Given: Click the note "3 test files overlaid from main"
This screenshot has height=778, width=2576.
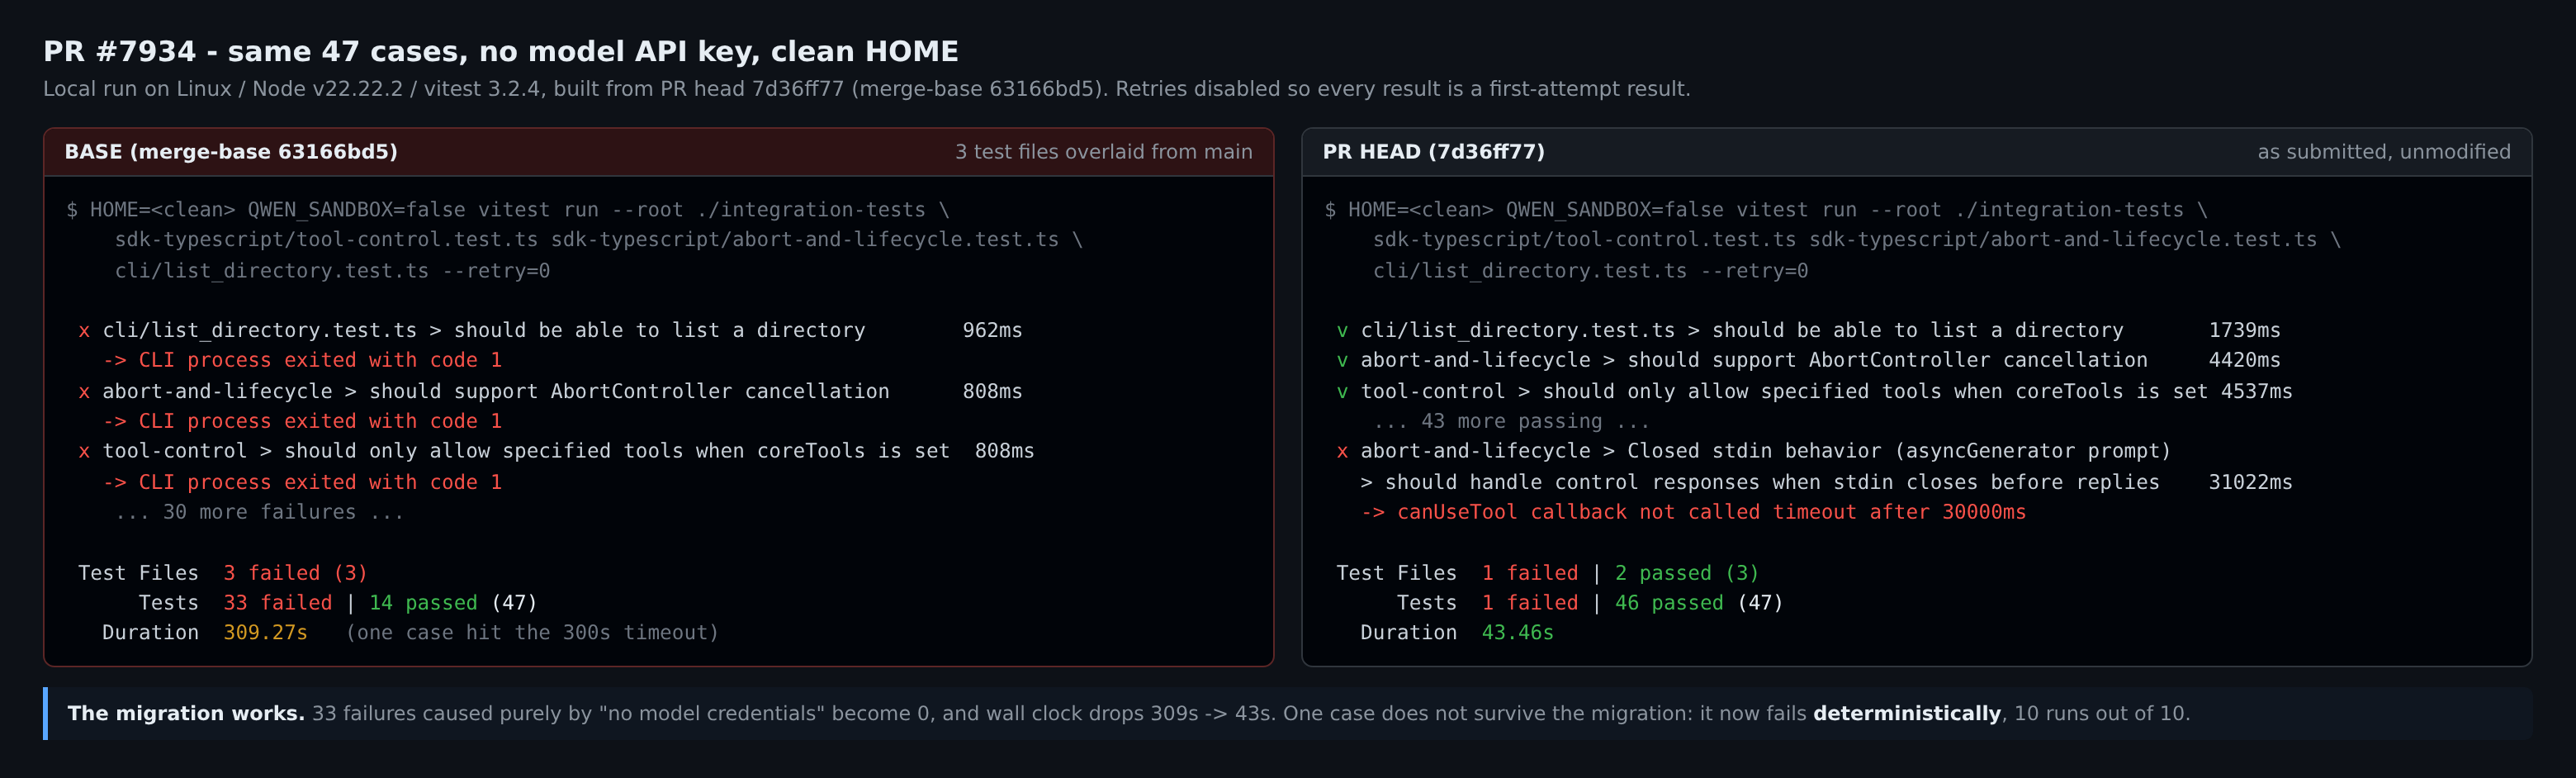Looking at the screenshot, I should [x=1103, y=152].
